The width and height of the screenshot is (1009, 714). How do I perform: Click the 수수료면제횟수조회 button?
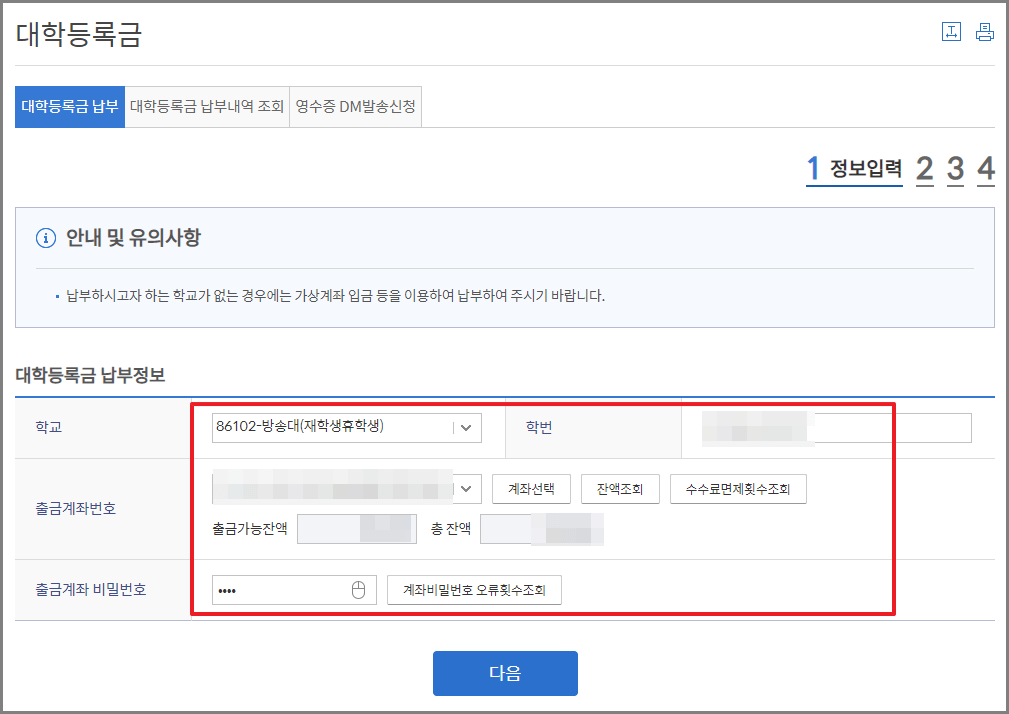(738, 488)
